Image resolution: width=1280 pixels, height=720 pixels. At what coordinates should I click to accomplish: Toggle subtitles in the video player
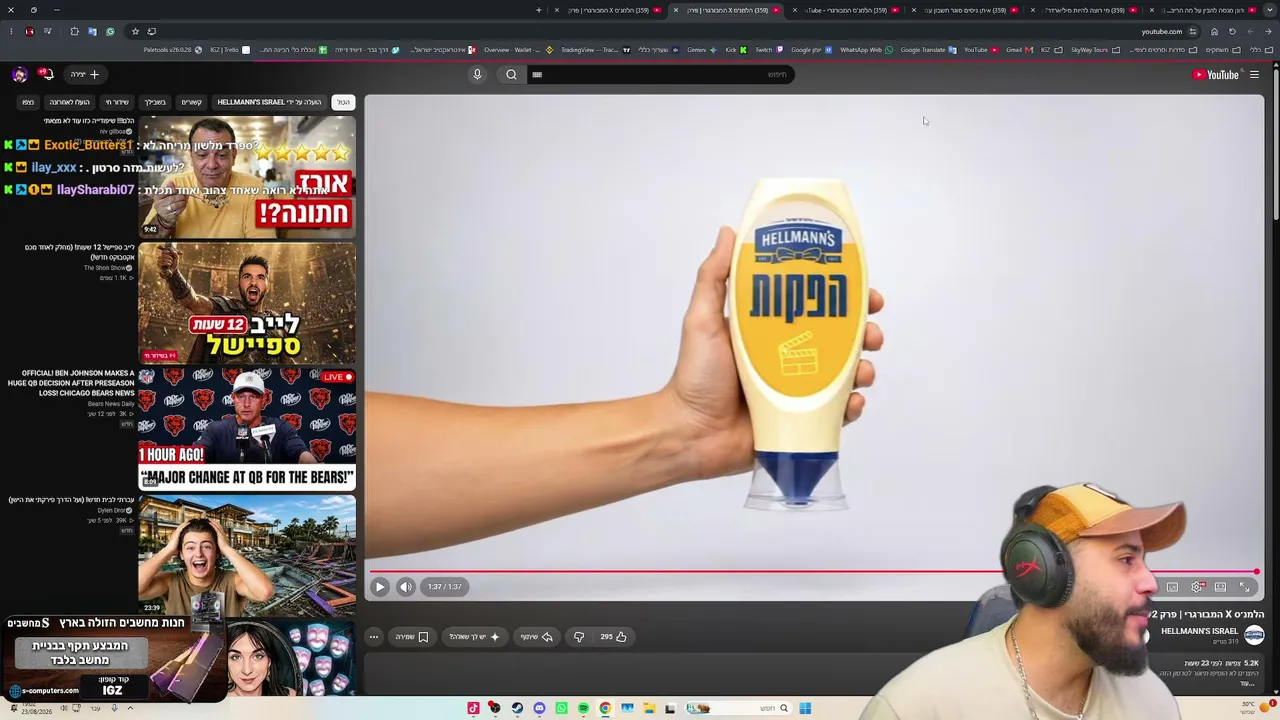point(1173,587)
